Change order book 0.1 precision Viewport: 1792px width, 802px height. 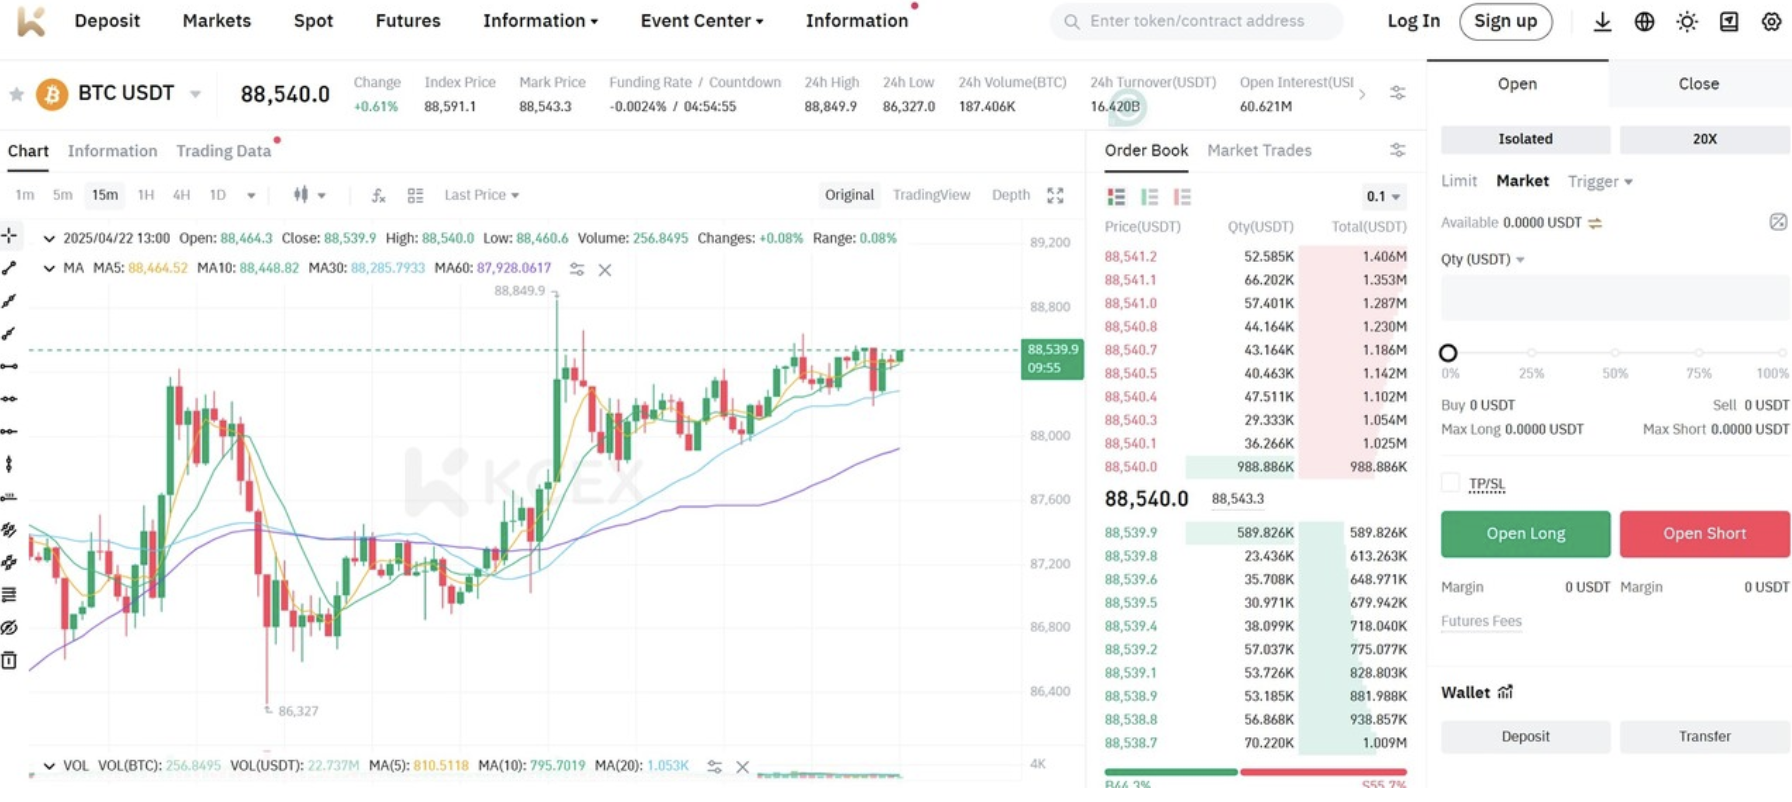pyautogui.click(x=1383, y=197)
